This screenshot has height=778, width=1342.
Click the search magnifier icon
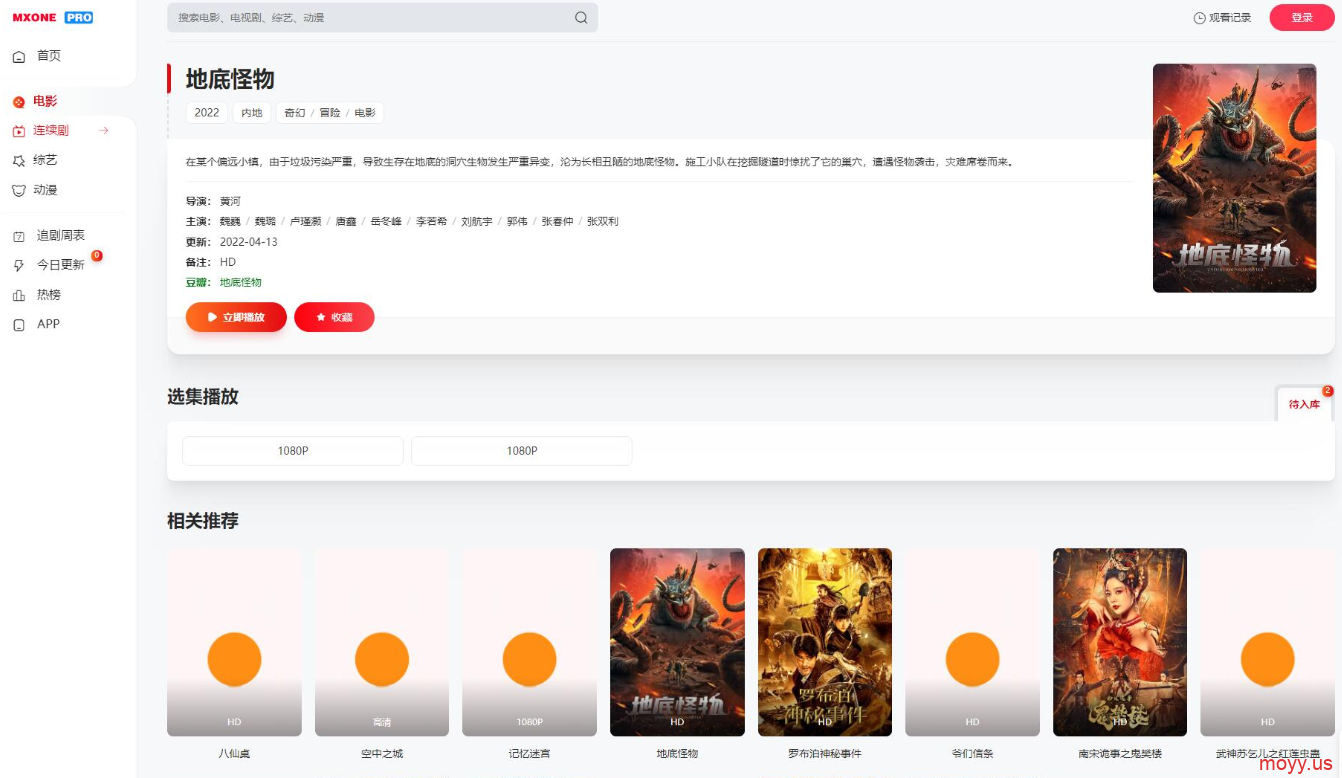(581, 18)
